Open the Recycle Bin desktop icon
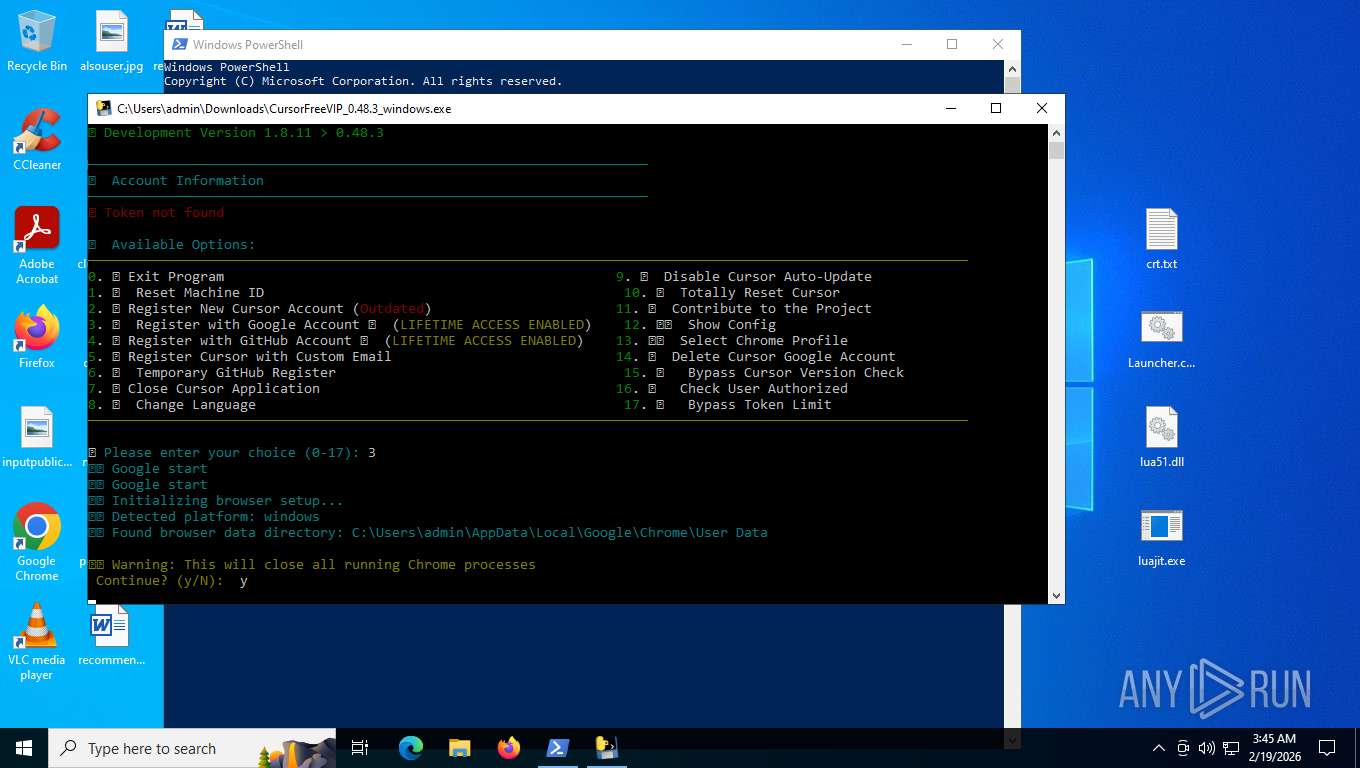 pyautogui.click(x=37, y=41)
